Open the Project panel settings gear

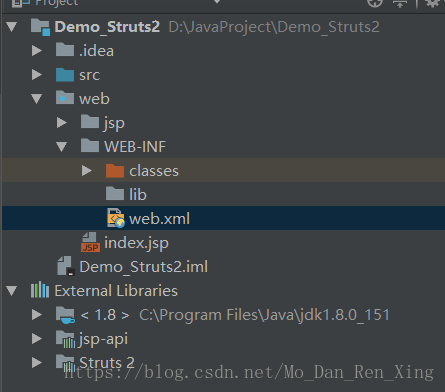[x=432, y=3]
